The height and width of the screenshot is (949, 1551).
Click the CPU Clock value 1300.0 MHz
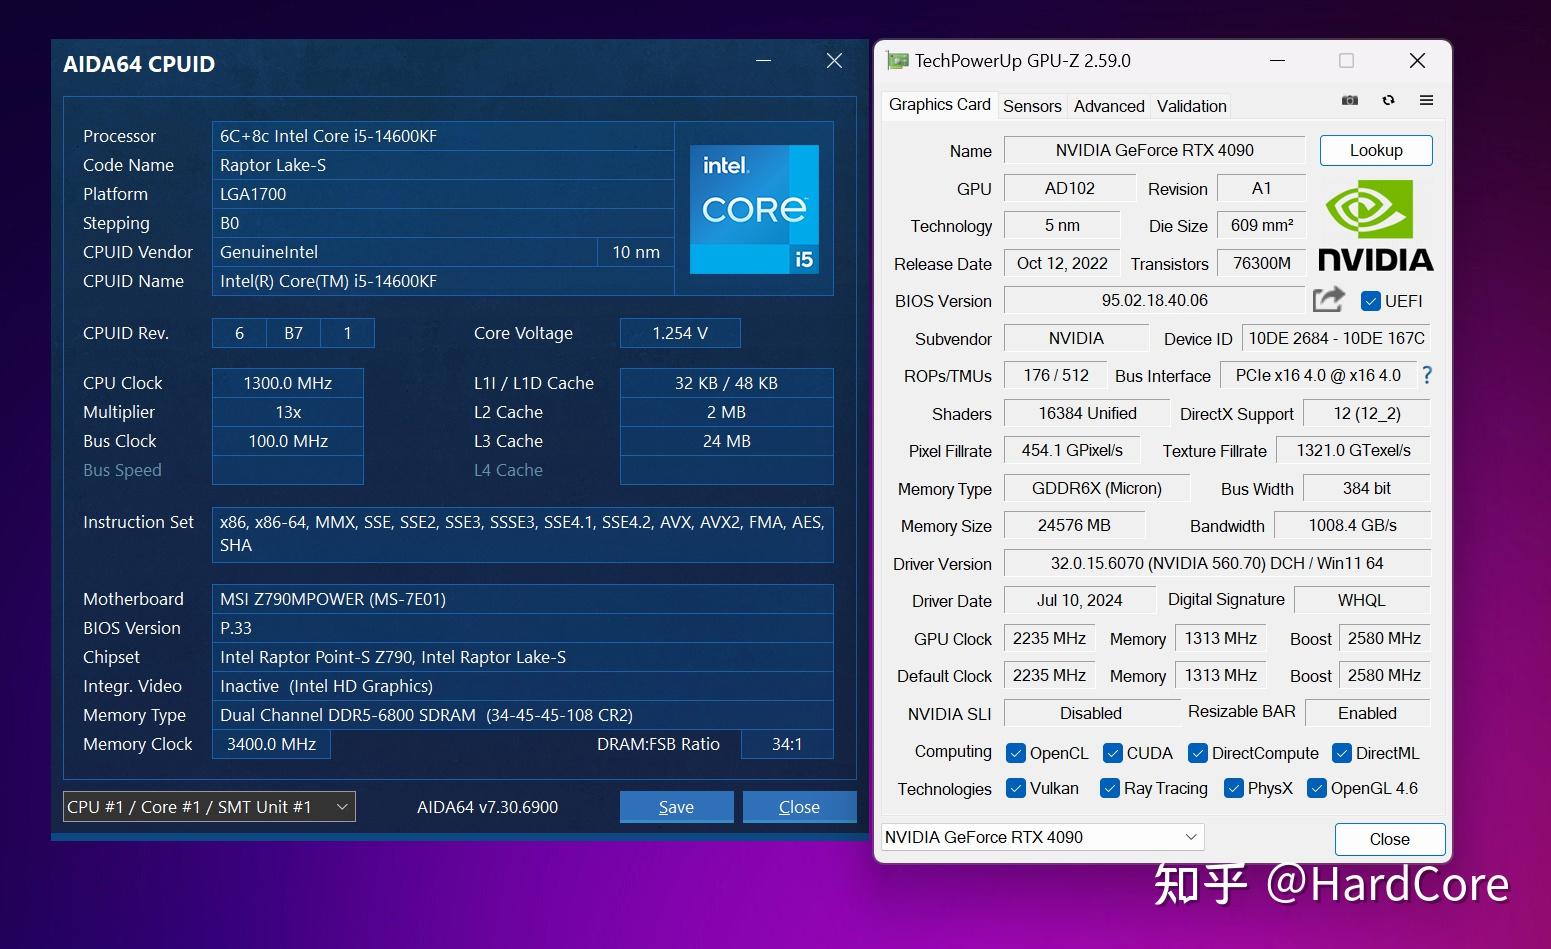tap(288, 383)
